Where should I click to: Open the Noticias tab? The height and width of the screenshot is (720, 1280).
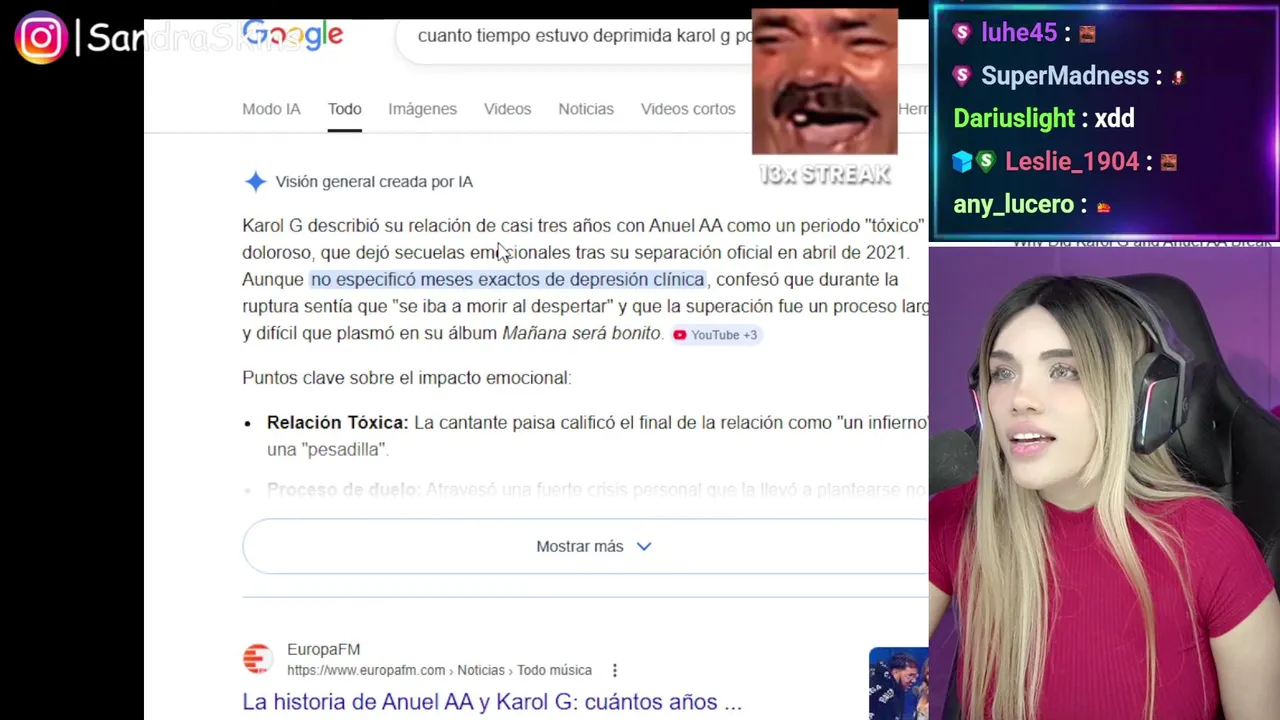click(586, 109)
